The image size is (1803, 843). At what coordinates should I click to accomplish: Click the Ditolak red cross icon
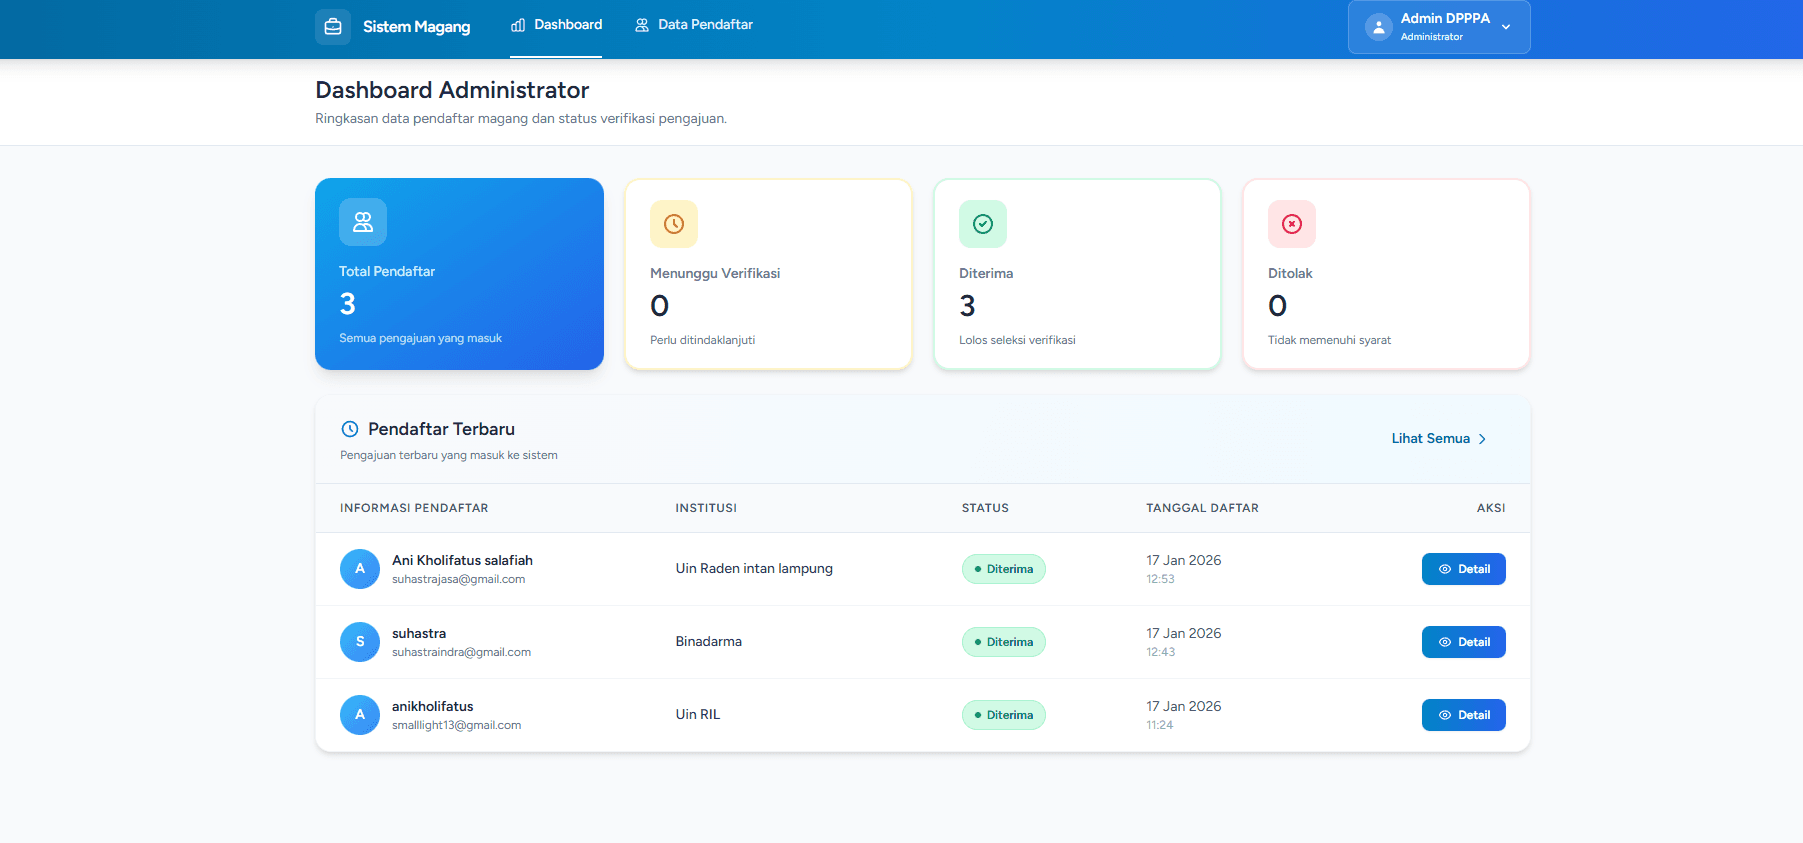pyautogui.click(x=1292, y=224)
